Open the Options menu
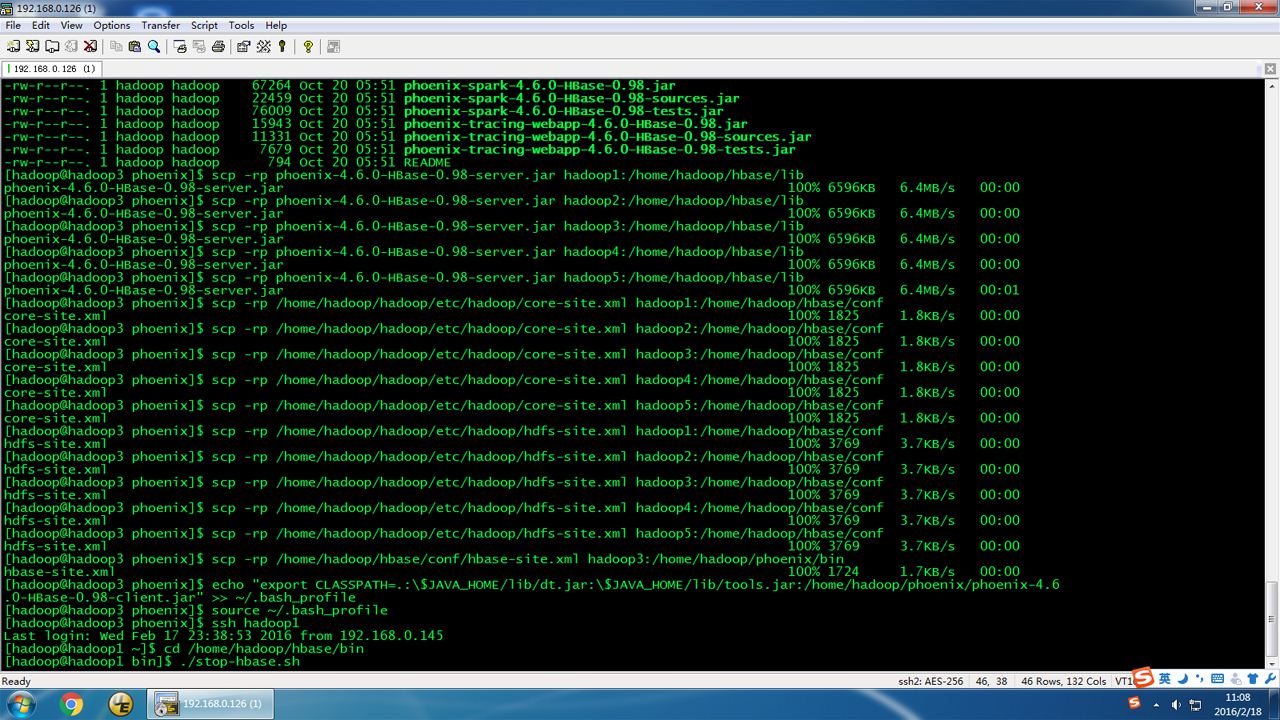 coord(112,25)
